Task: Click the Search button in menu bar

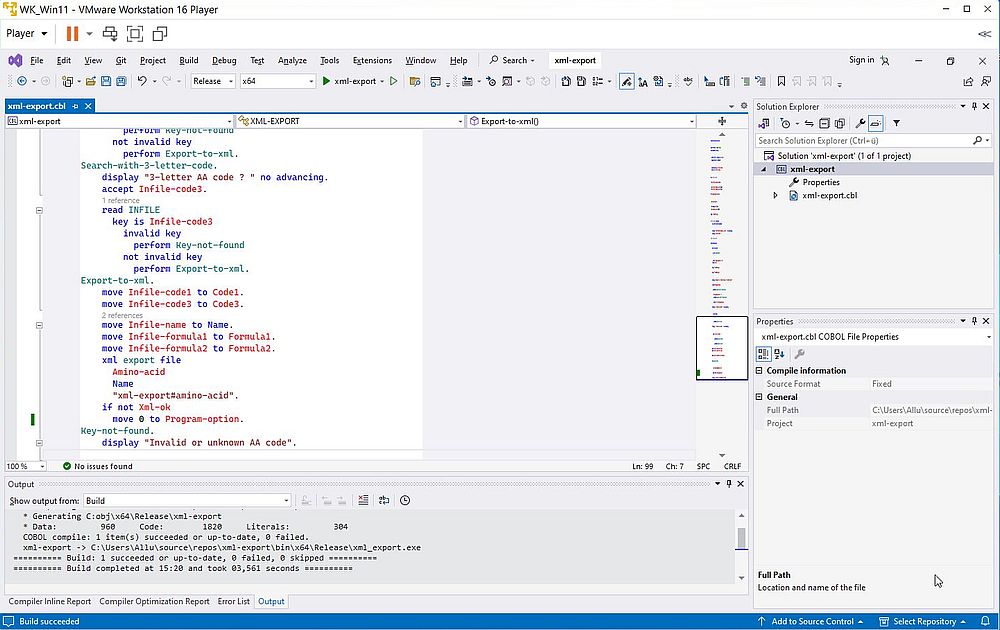Action: point(512,61)
